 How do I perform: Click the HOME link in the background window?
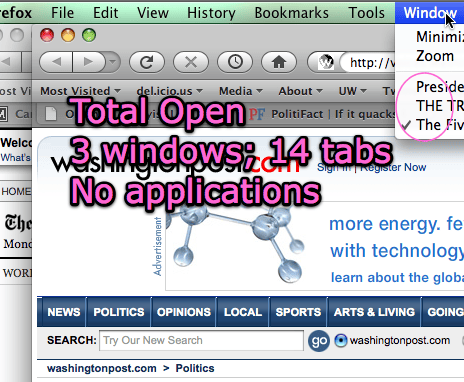16,191
